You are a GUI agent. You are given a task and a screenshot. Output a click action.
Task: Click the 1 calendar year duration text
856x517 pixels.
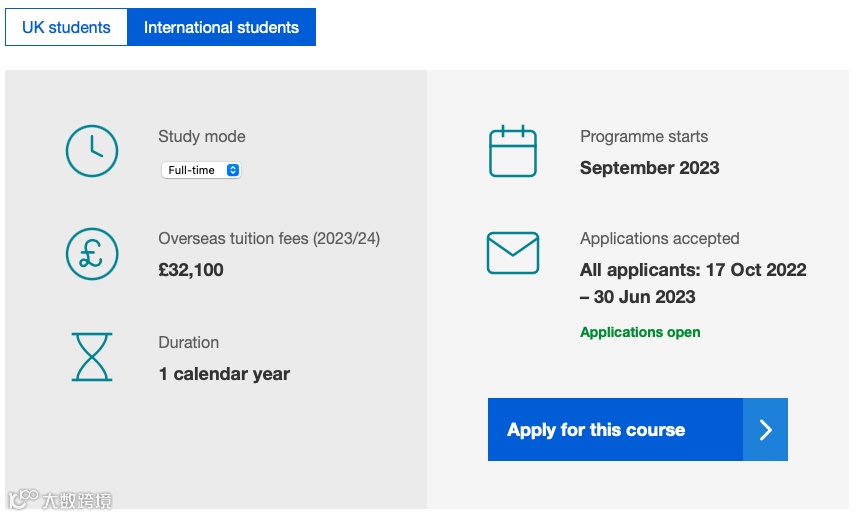click(x=224, y=374)
